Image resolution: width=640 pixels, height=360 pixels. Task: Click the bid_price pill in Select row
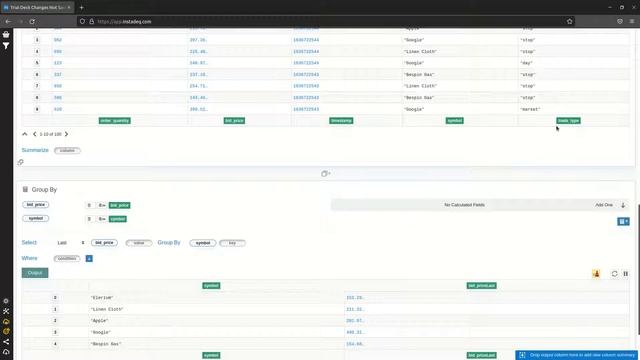(x=104, y=243)
